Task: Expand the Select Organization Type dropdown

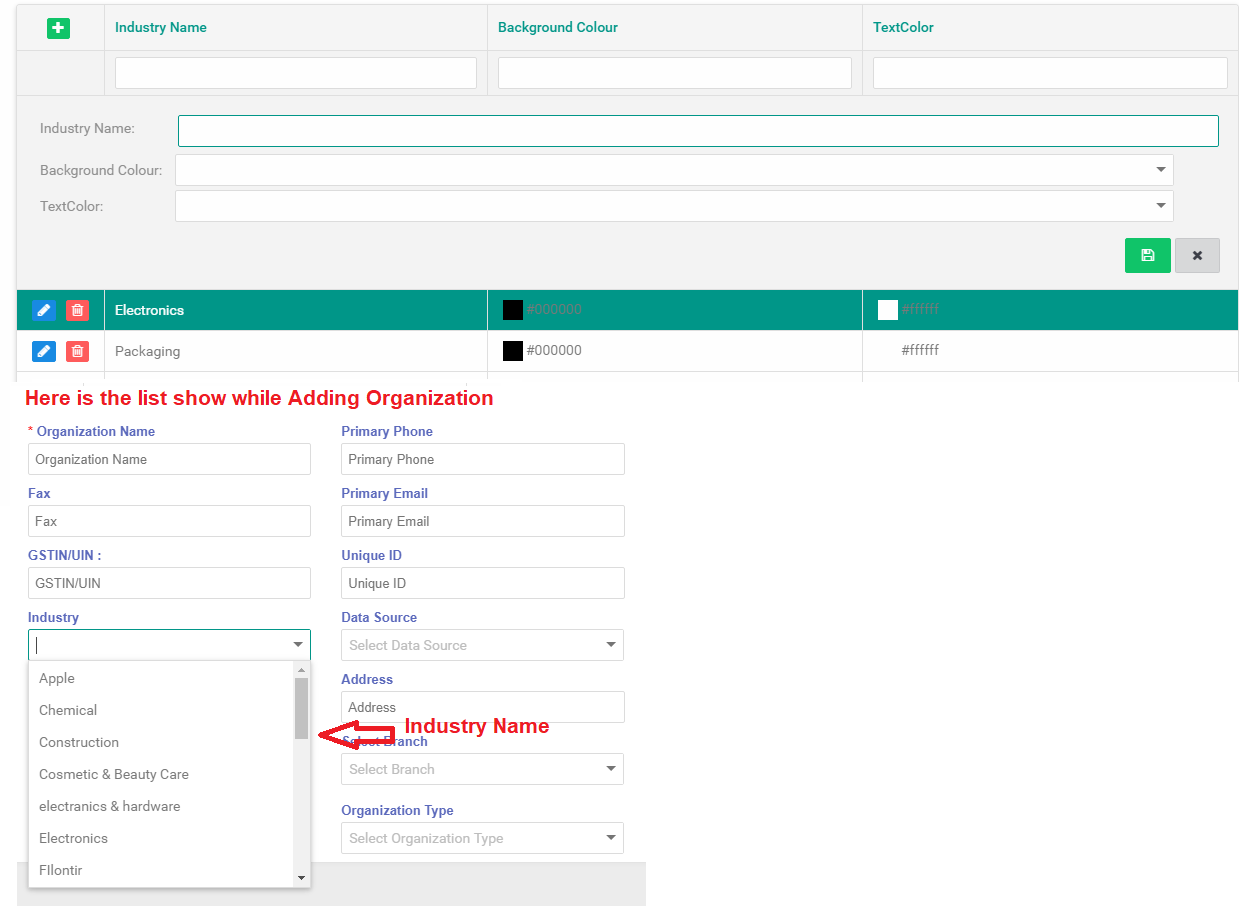Action: (482, 838)
